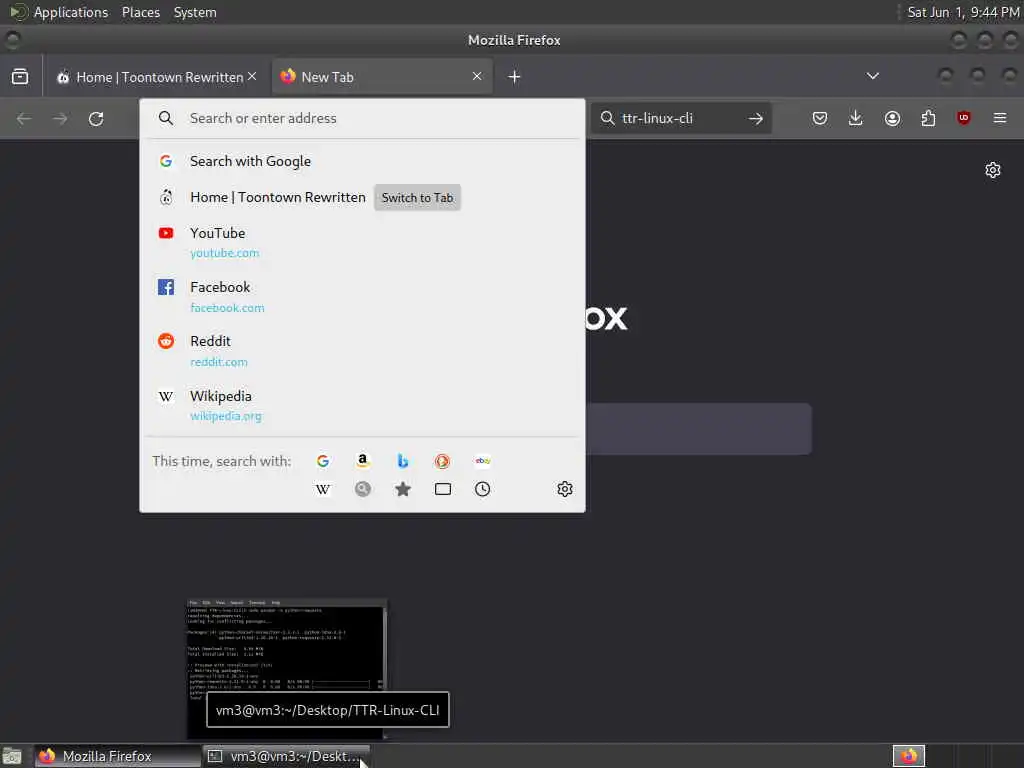Screen dimensions: 1024x768
Task: Open the YouTube suggestion
Action: point(362,242)
